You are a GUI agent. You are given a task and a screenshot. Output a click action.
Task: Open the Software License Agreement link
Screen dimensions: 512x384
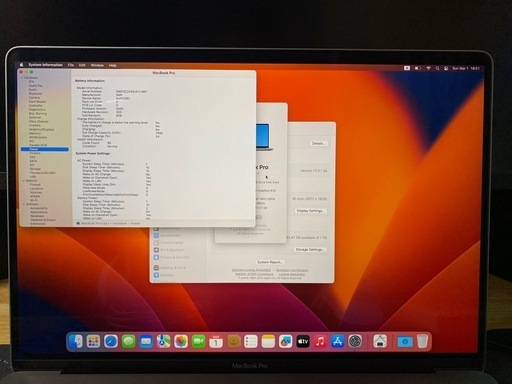coord(251,270)
